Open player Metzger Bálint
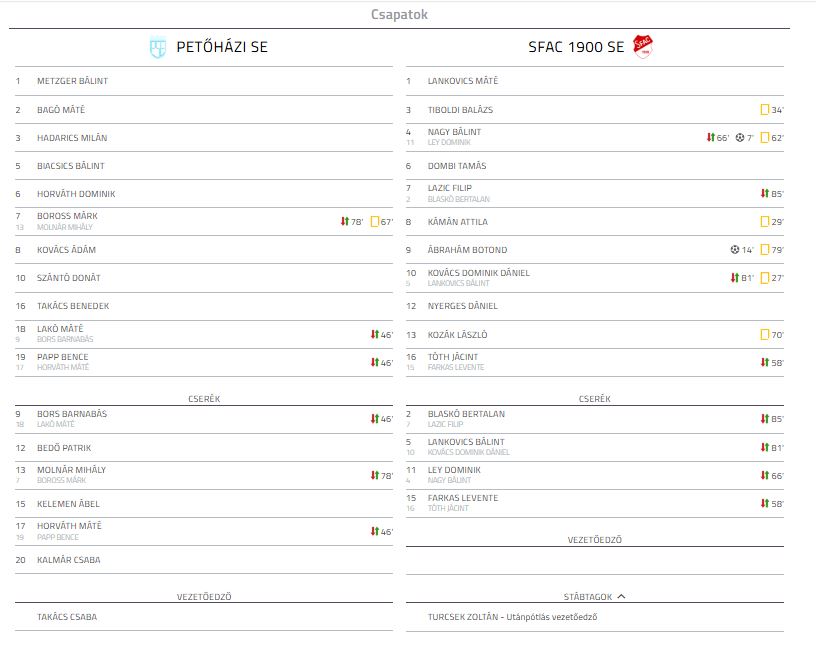 [x=72, y=81]
